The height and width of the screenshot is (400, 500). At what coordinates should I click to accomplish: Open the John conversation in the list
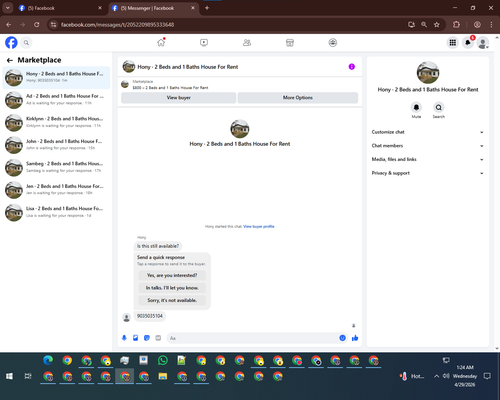pyautogui.click(x=56, y=145)
